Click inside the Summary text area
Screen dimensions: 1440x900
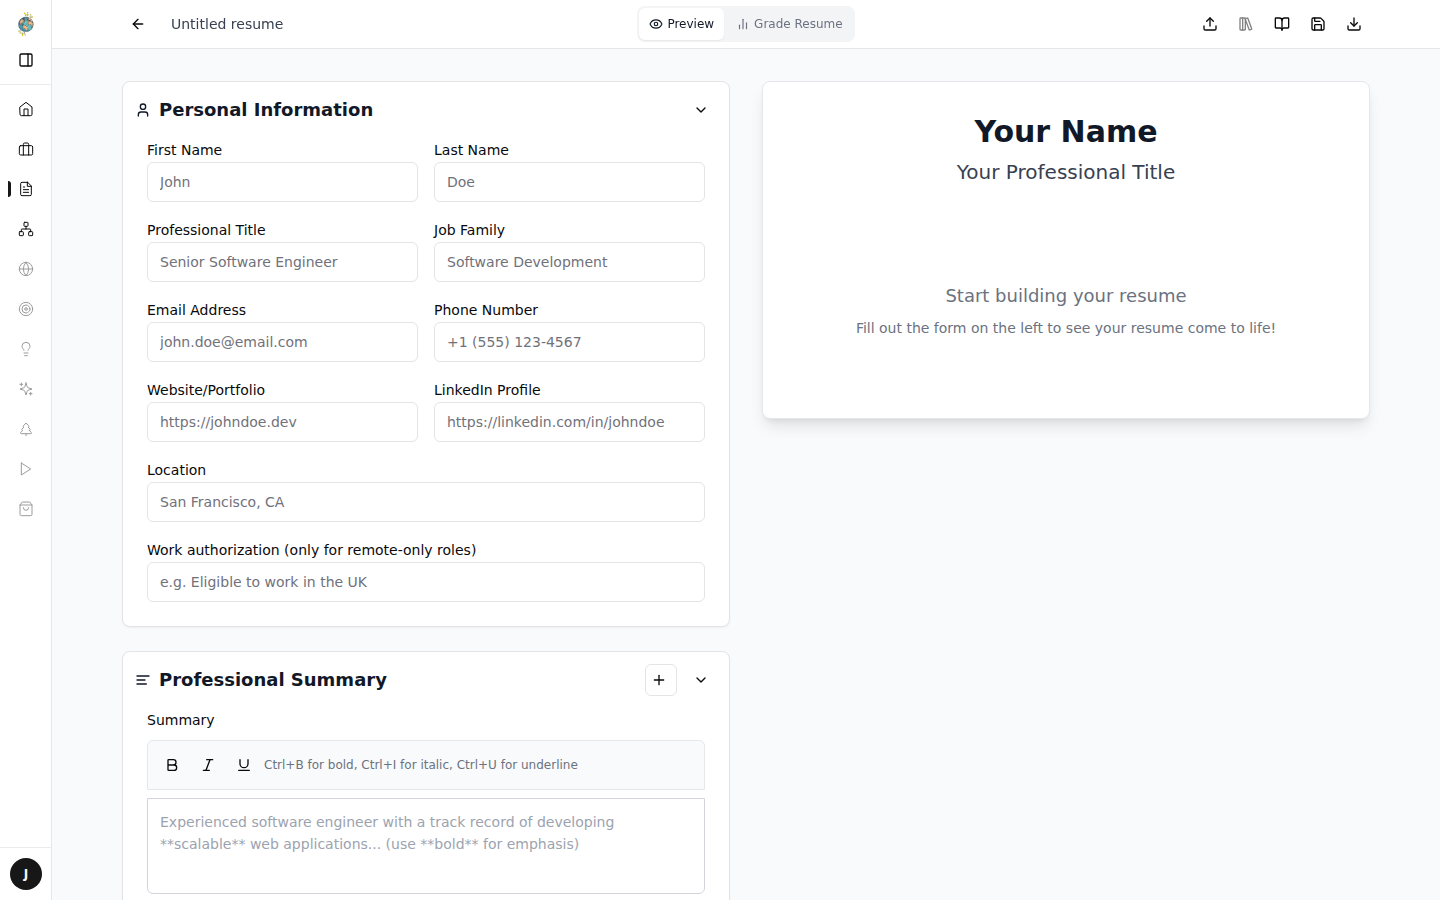coord(426,846)
